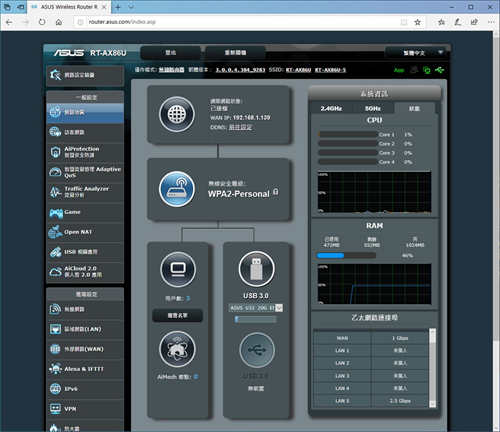Click the WPA2-Personal lock icon
500x432 pixels.
coord(275,192)
